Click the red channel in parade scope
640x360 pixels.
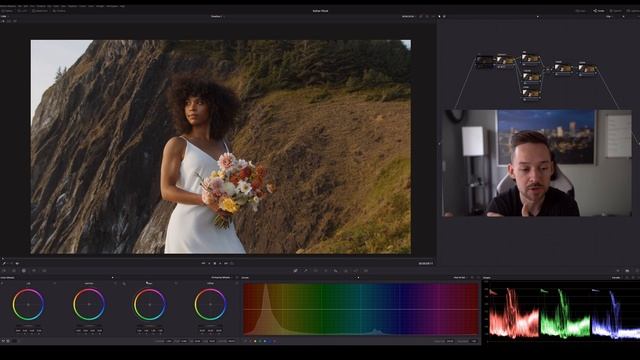(x=514, y=313)
